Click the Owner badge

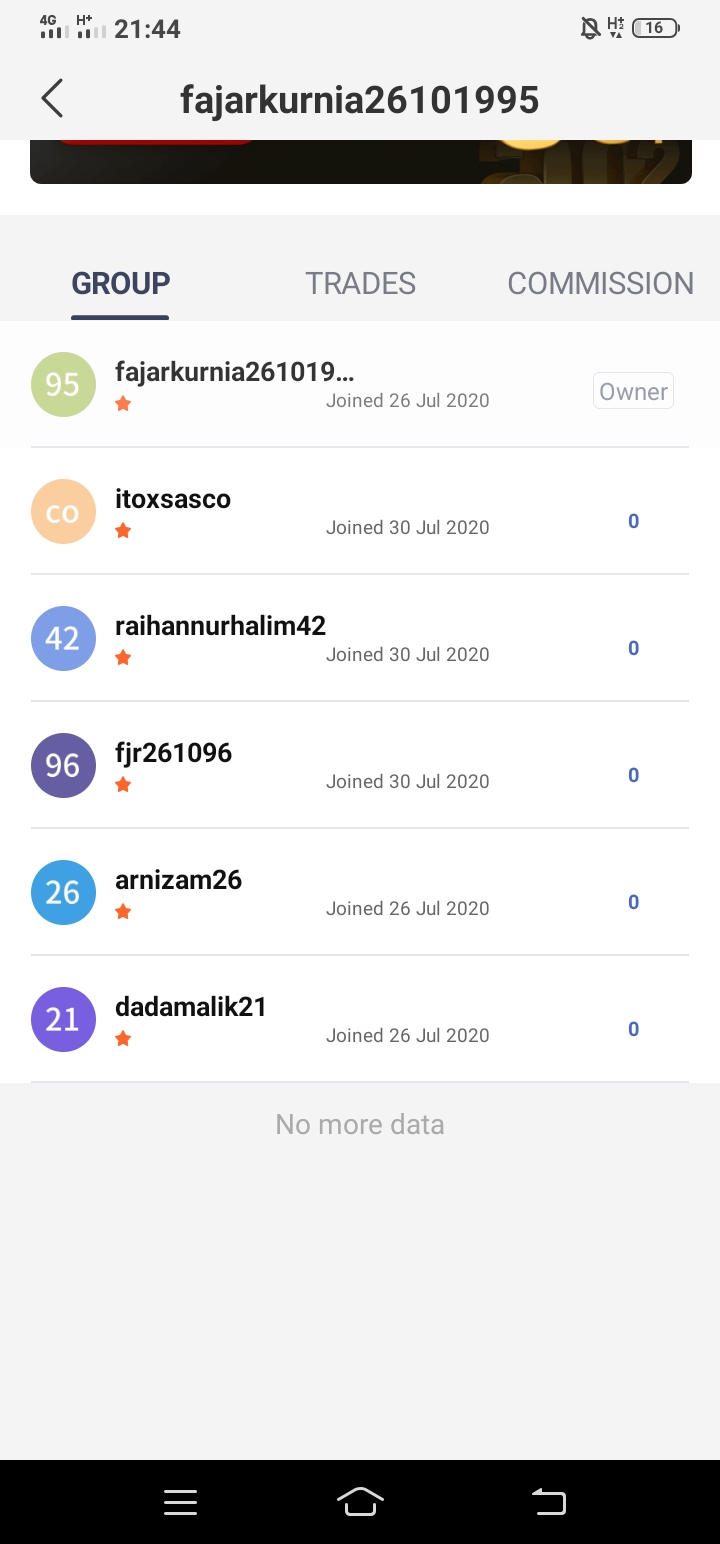(633, 391)
